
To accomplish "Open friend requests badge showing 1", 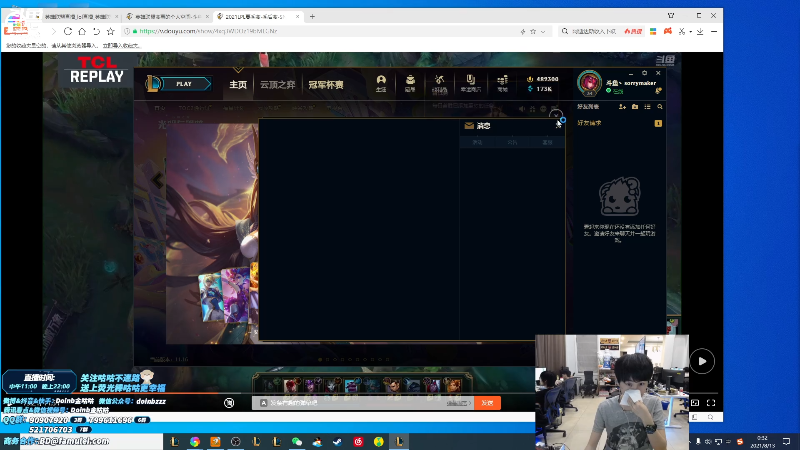I will coord(658,123).
